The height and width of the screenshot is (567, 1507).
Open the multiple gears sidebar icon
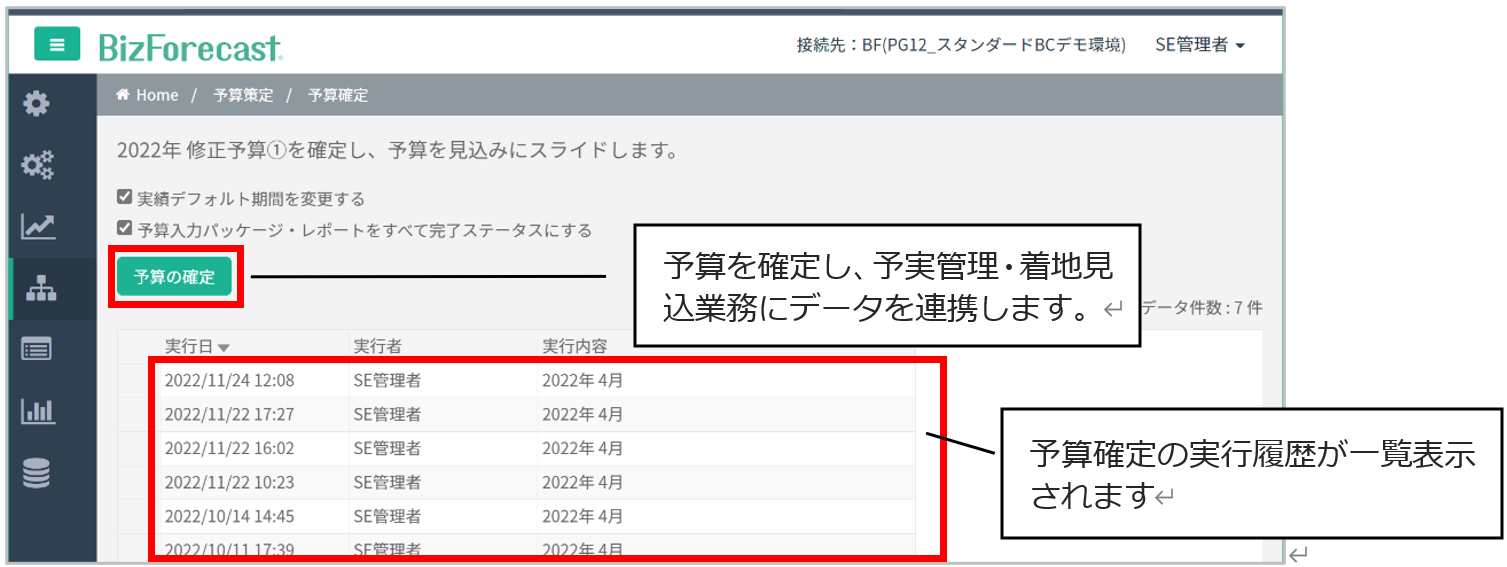coord(37,165)
